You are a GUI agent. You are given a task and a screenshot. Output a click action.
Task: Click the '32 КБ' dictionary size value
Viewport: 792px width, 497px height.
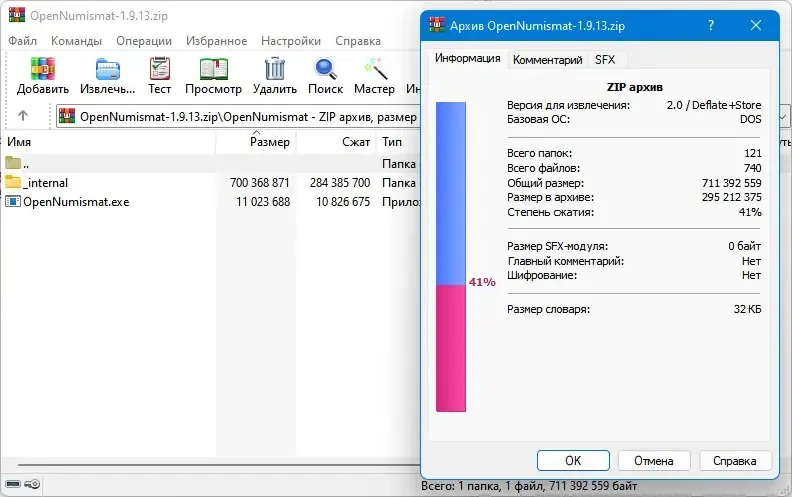748,309
